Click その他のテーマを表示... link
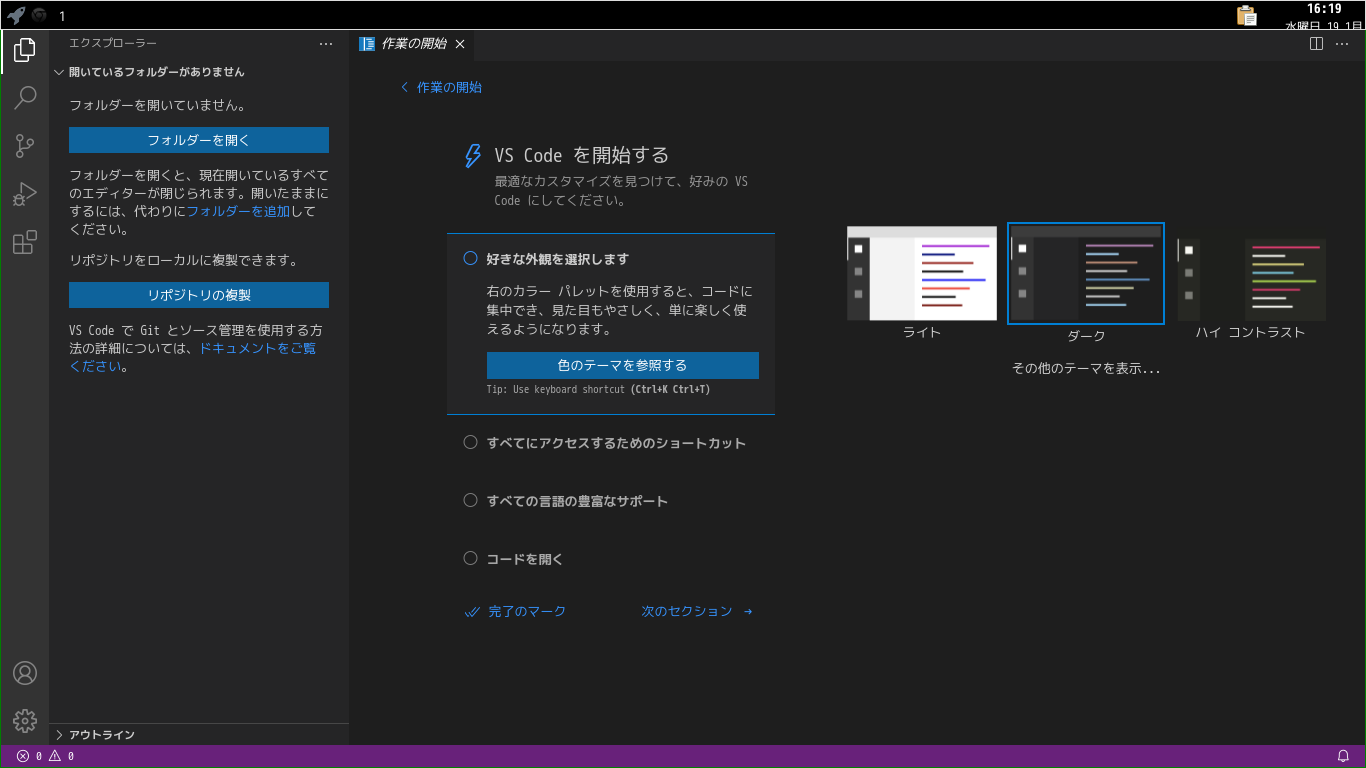The height and width of the screenshot is (768, 1366). click(x=1086, y=368)
